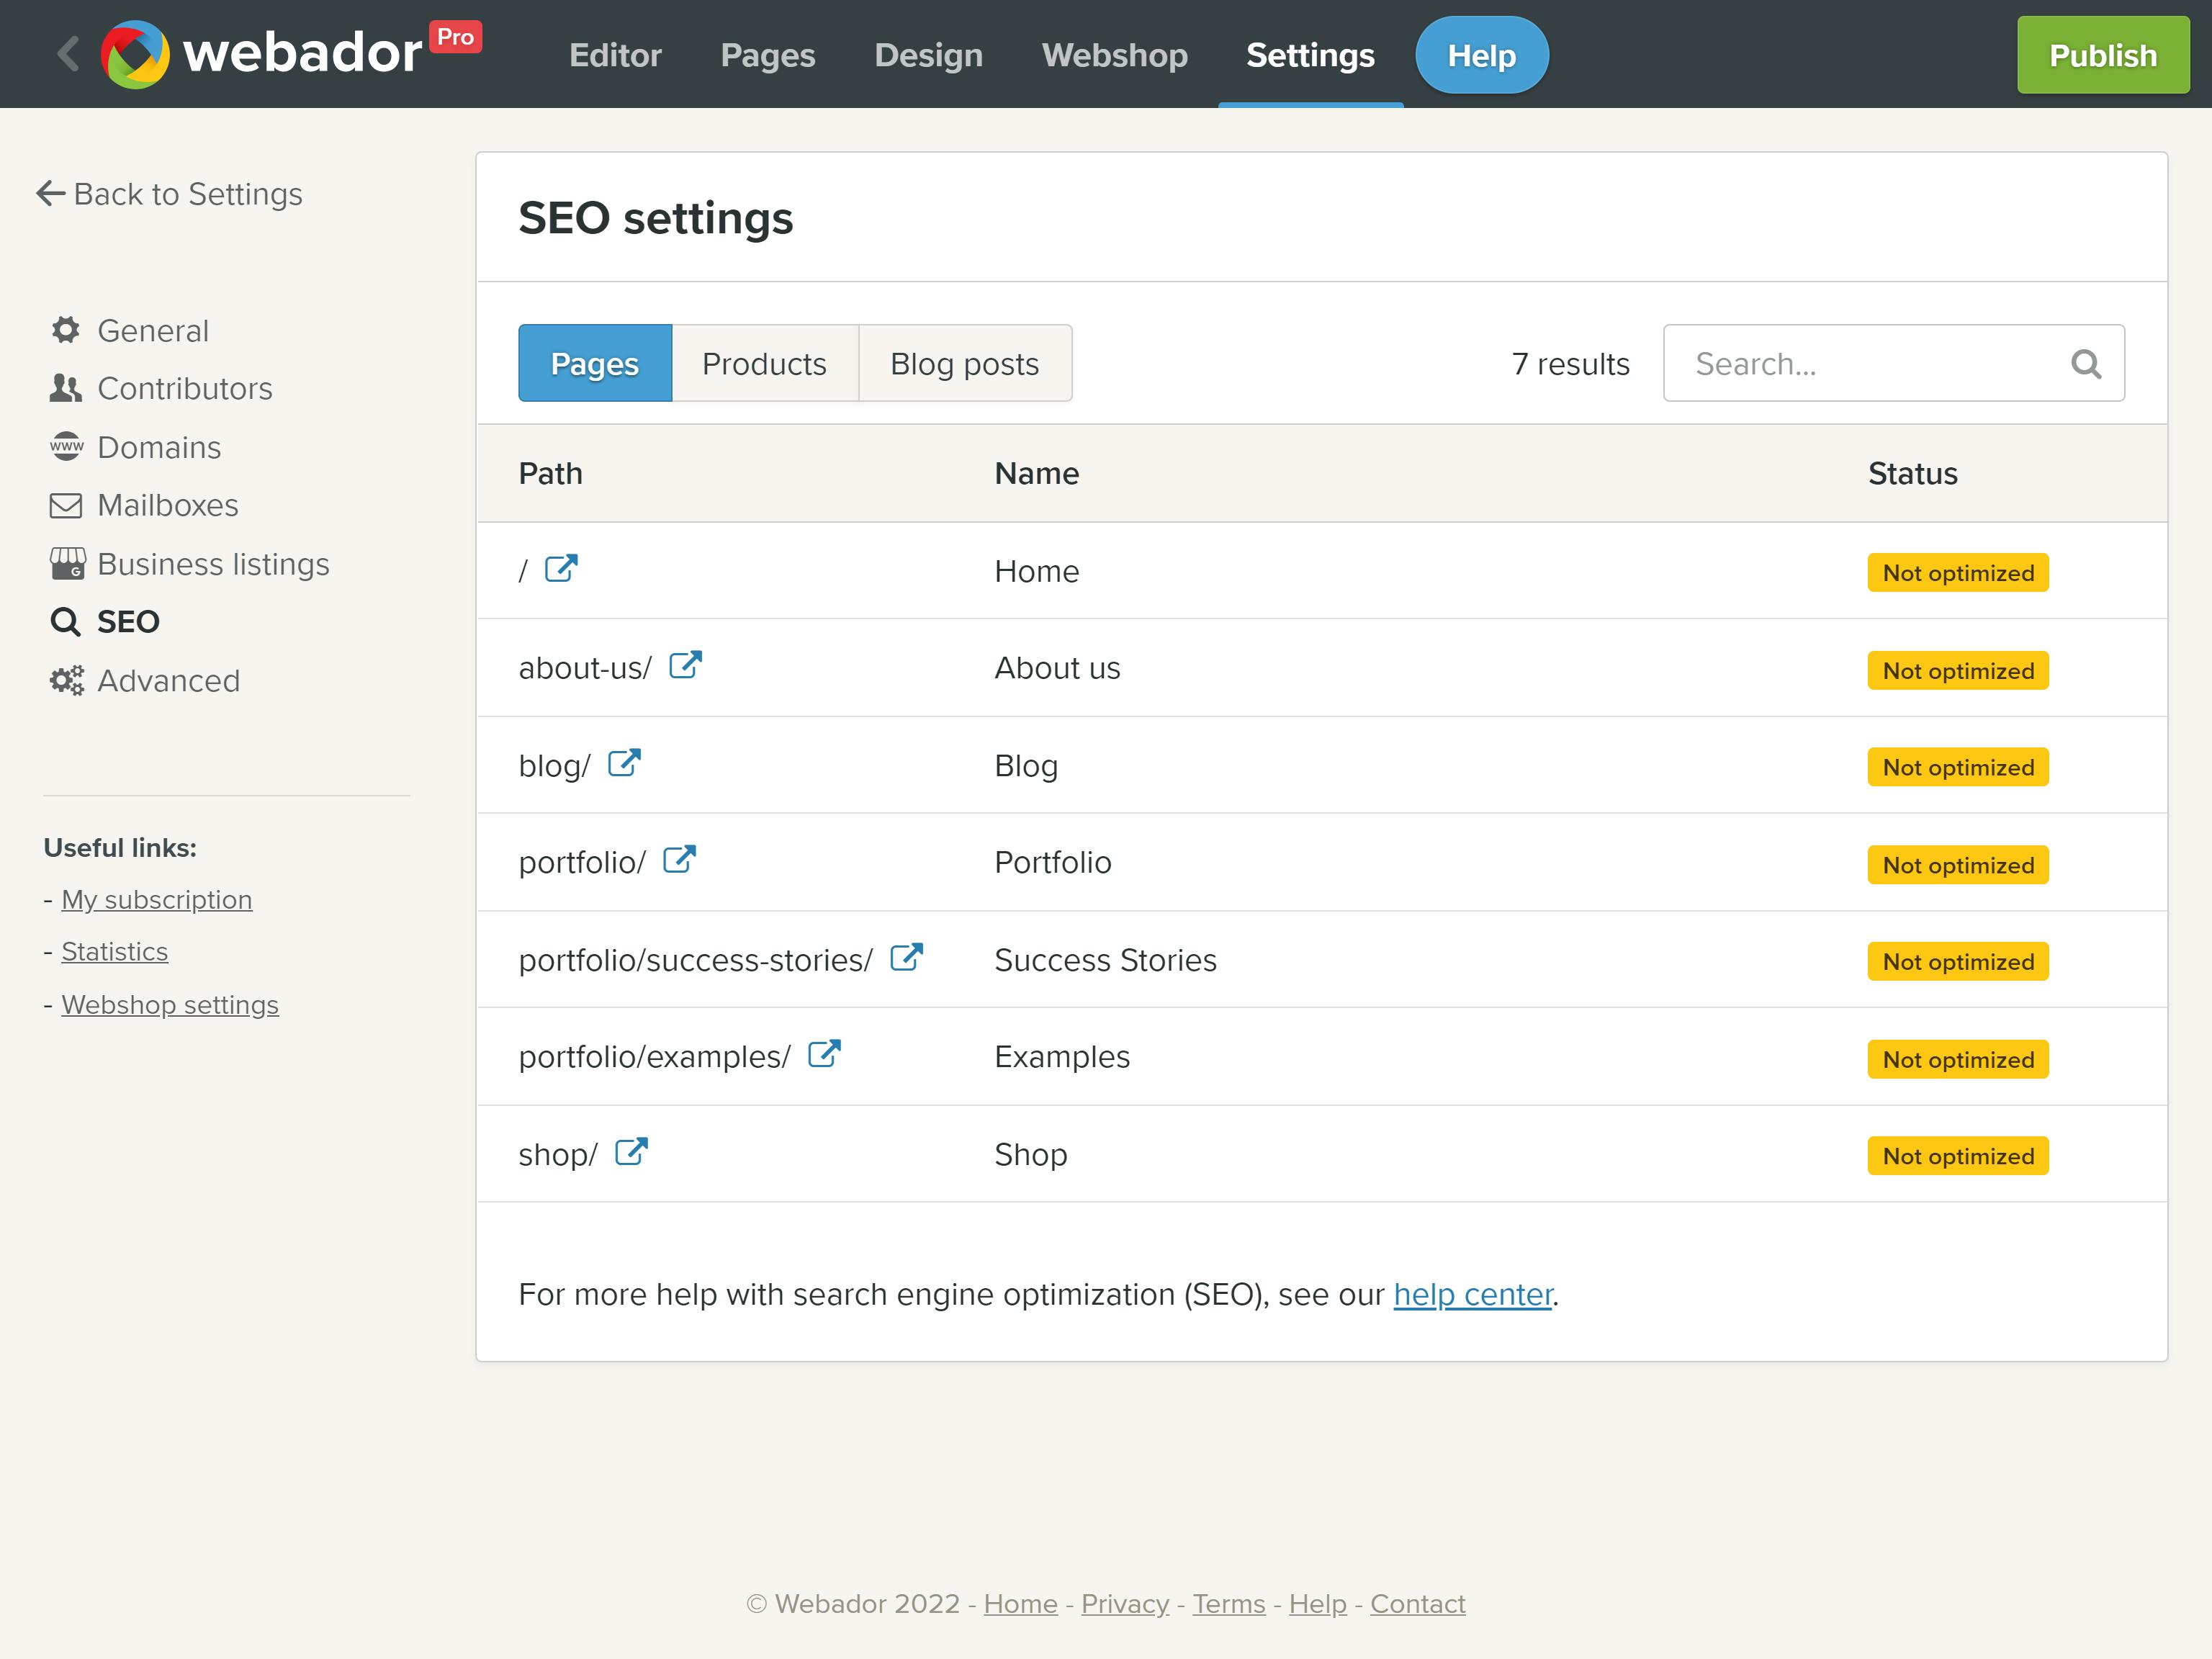The width and height of the screenshot is (2212, 1659).
Task: Open the Webshop menu item
Action: point(1114,55)
